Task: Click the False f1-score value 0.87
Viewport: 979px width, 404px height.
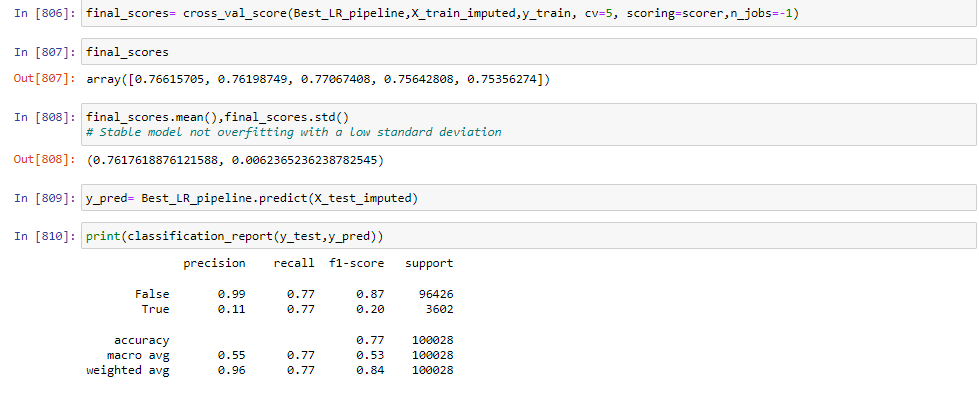Action: (x=370, y=294)
